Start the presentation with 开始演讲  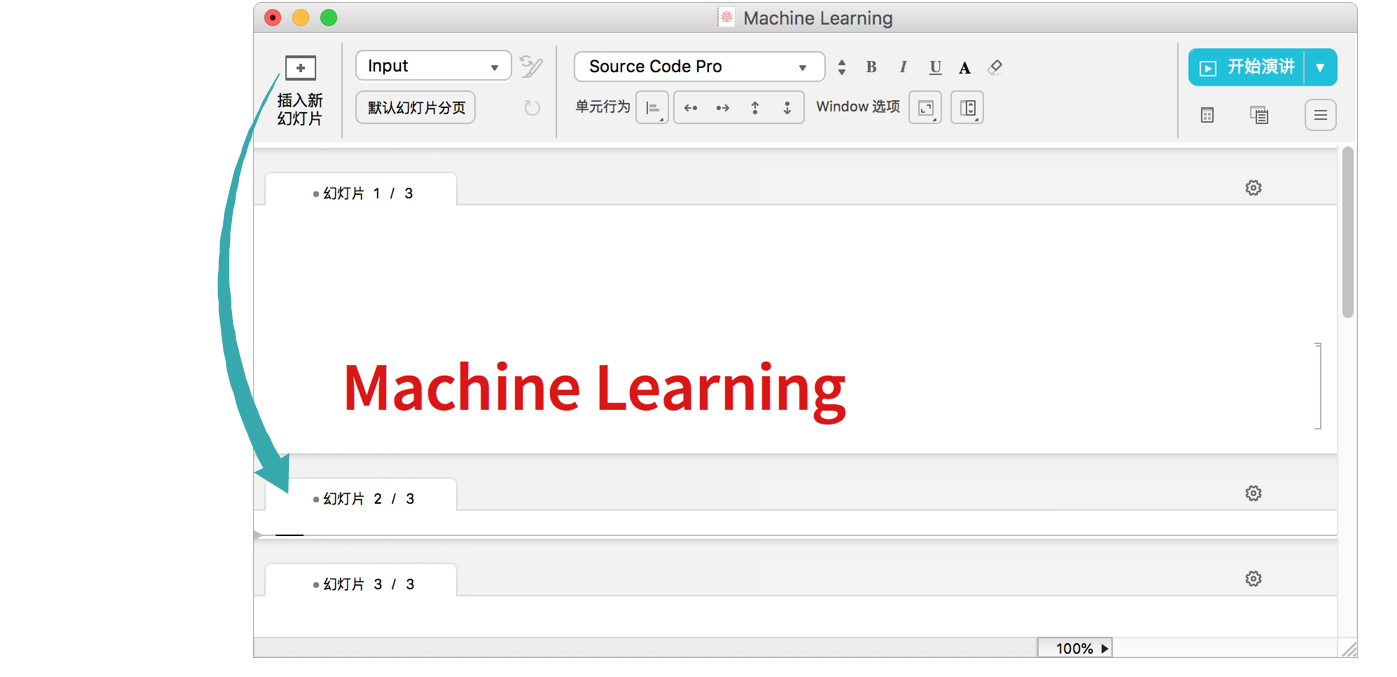coord(1247,67)
